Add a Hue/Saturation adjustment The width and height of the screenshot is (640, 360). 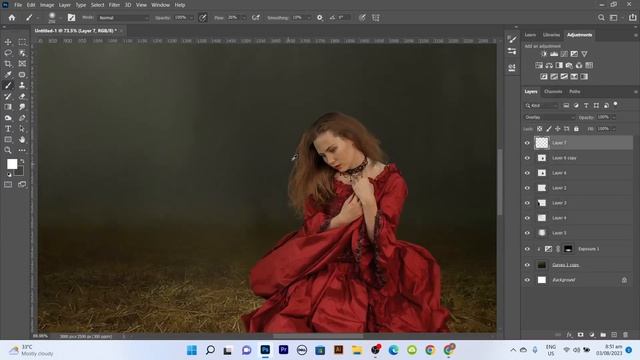coord(539,65)
